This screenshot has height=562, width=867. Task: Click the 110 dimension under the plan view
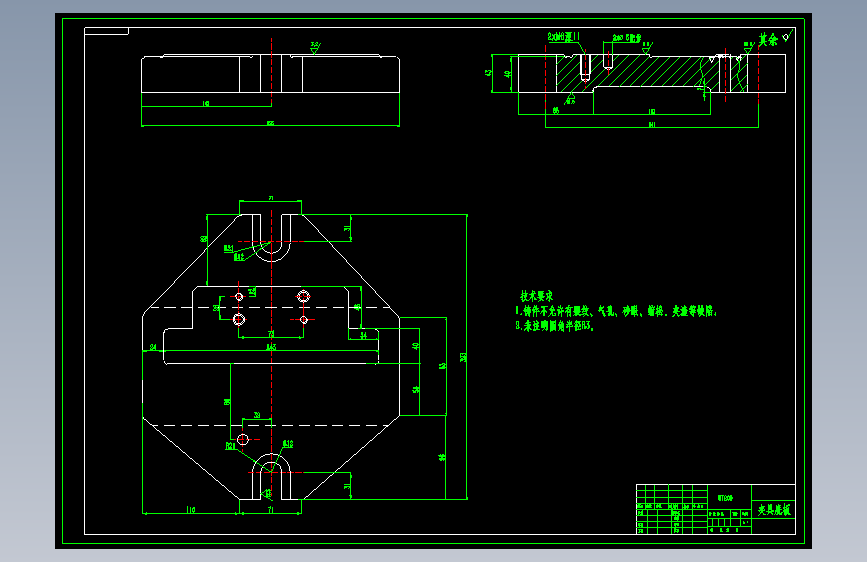(190, 510)
